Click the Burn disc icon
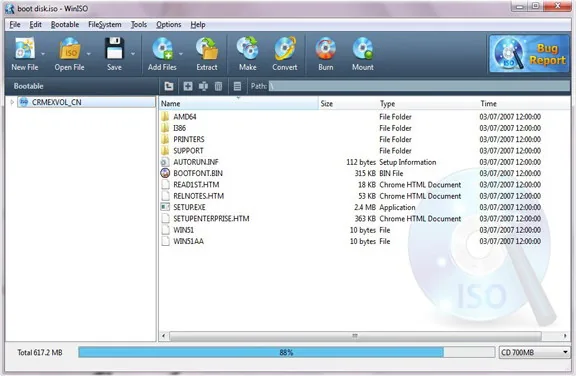Screen dimensions: 576x376 click(325, 48)
